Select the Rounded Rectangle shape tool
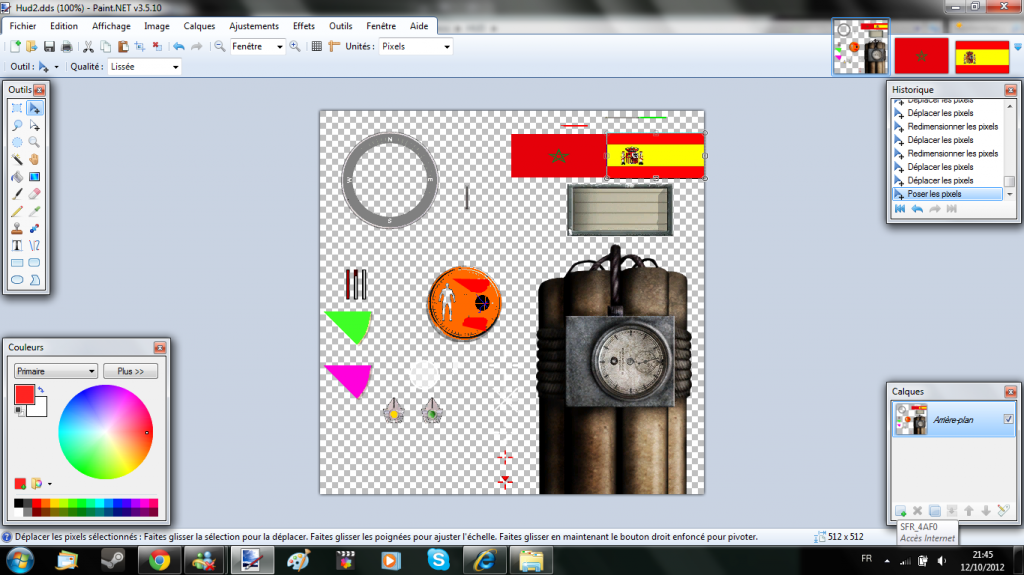1024x575 pixels. pyautogui.click(x=35, y=263)
